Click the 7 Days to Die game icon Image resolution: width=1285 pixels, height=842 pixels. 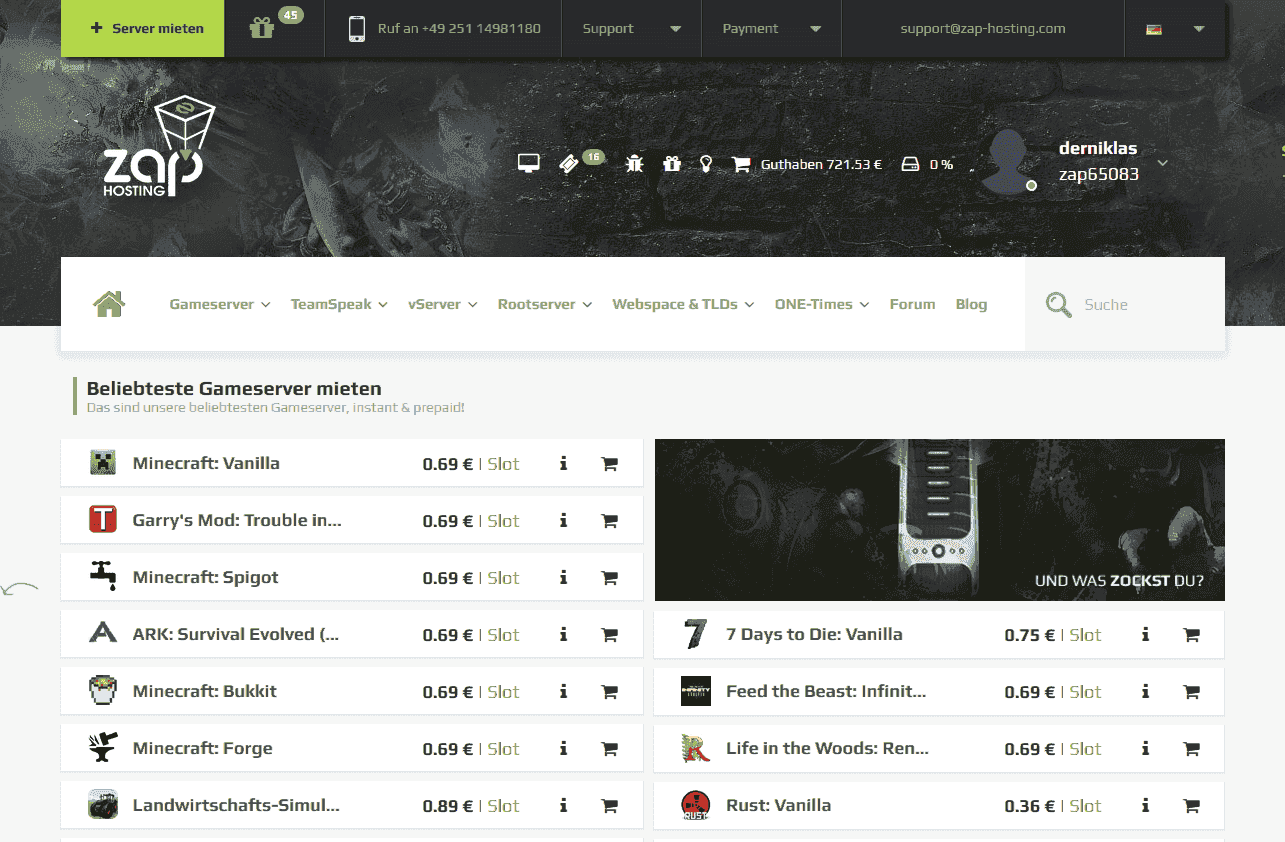[695, 634]
